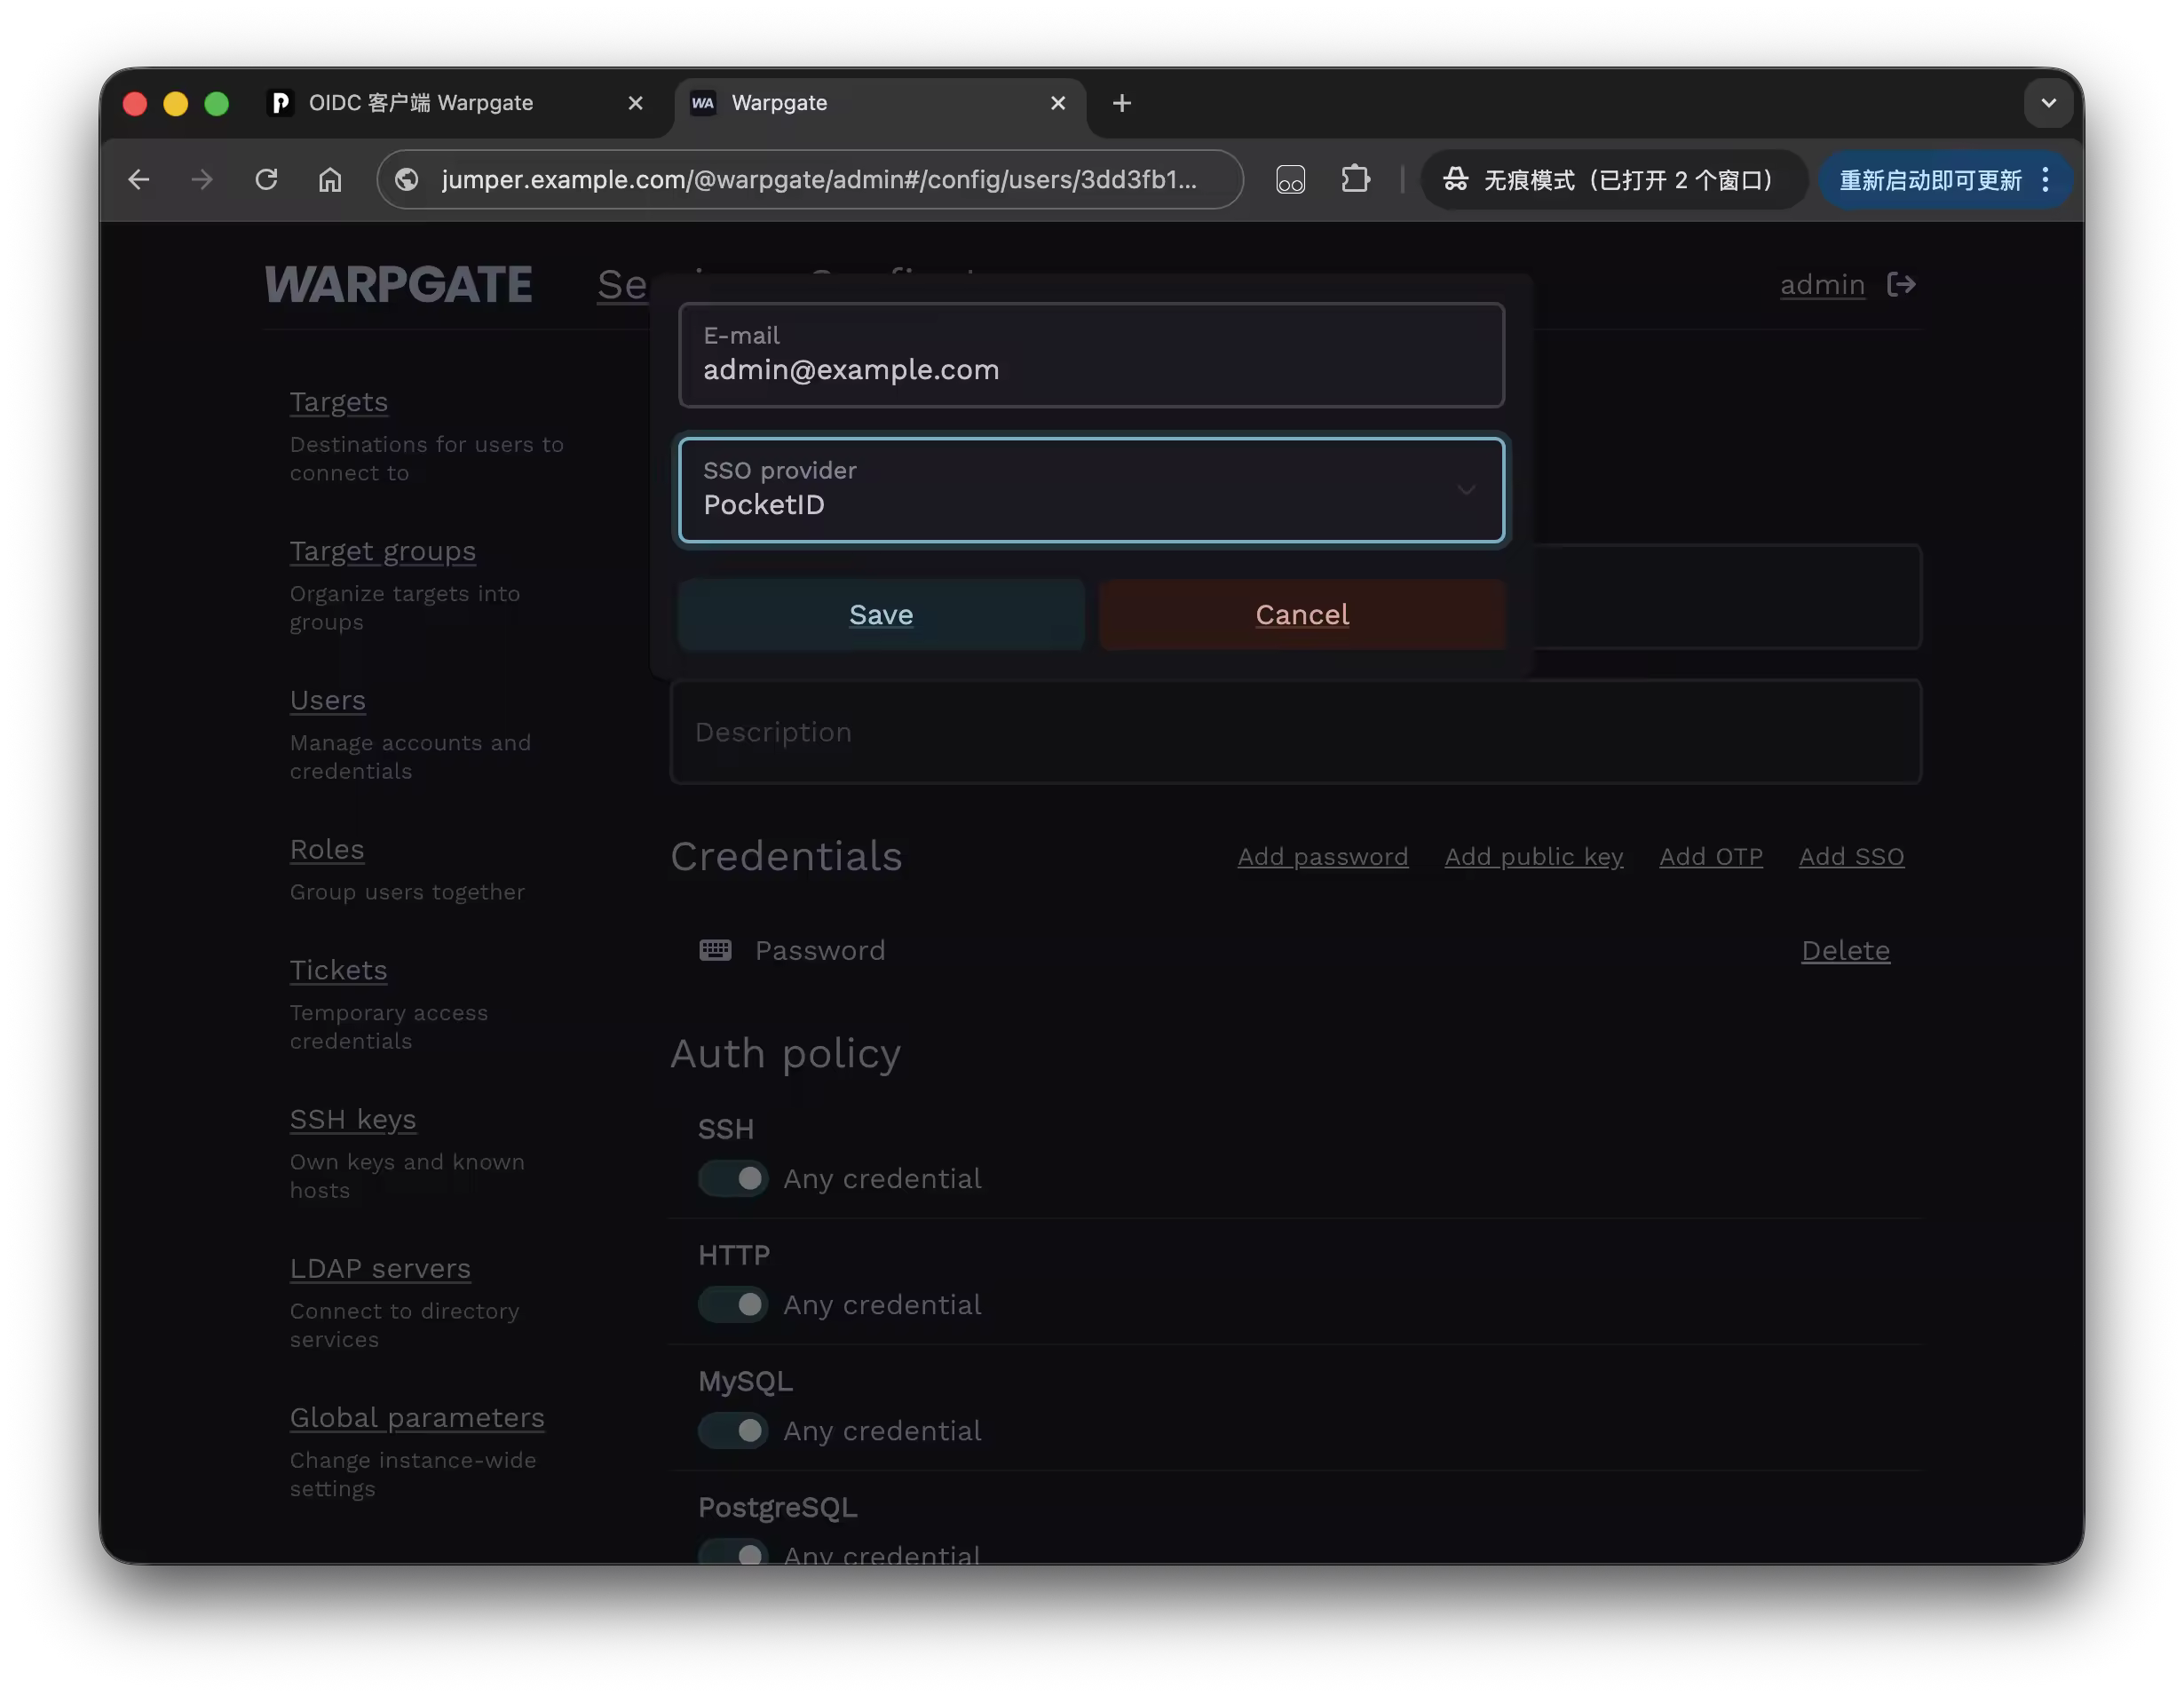
Task: Open Targets in the sidebar
Action: (x=338, y=402)
